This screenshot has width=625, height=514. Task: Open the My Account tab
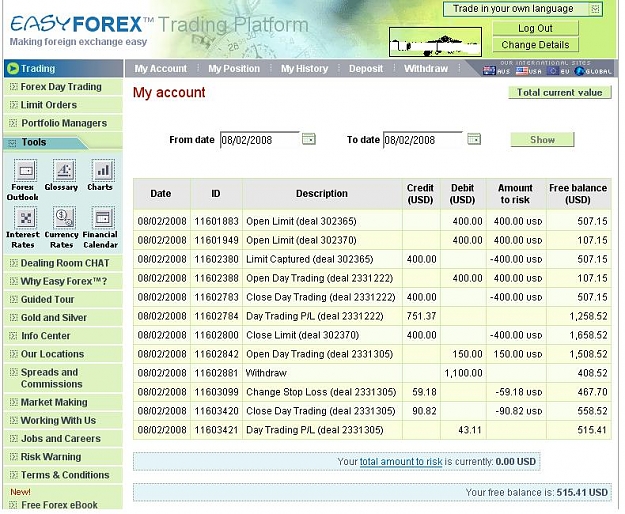pos(160,69)
